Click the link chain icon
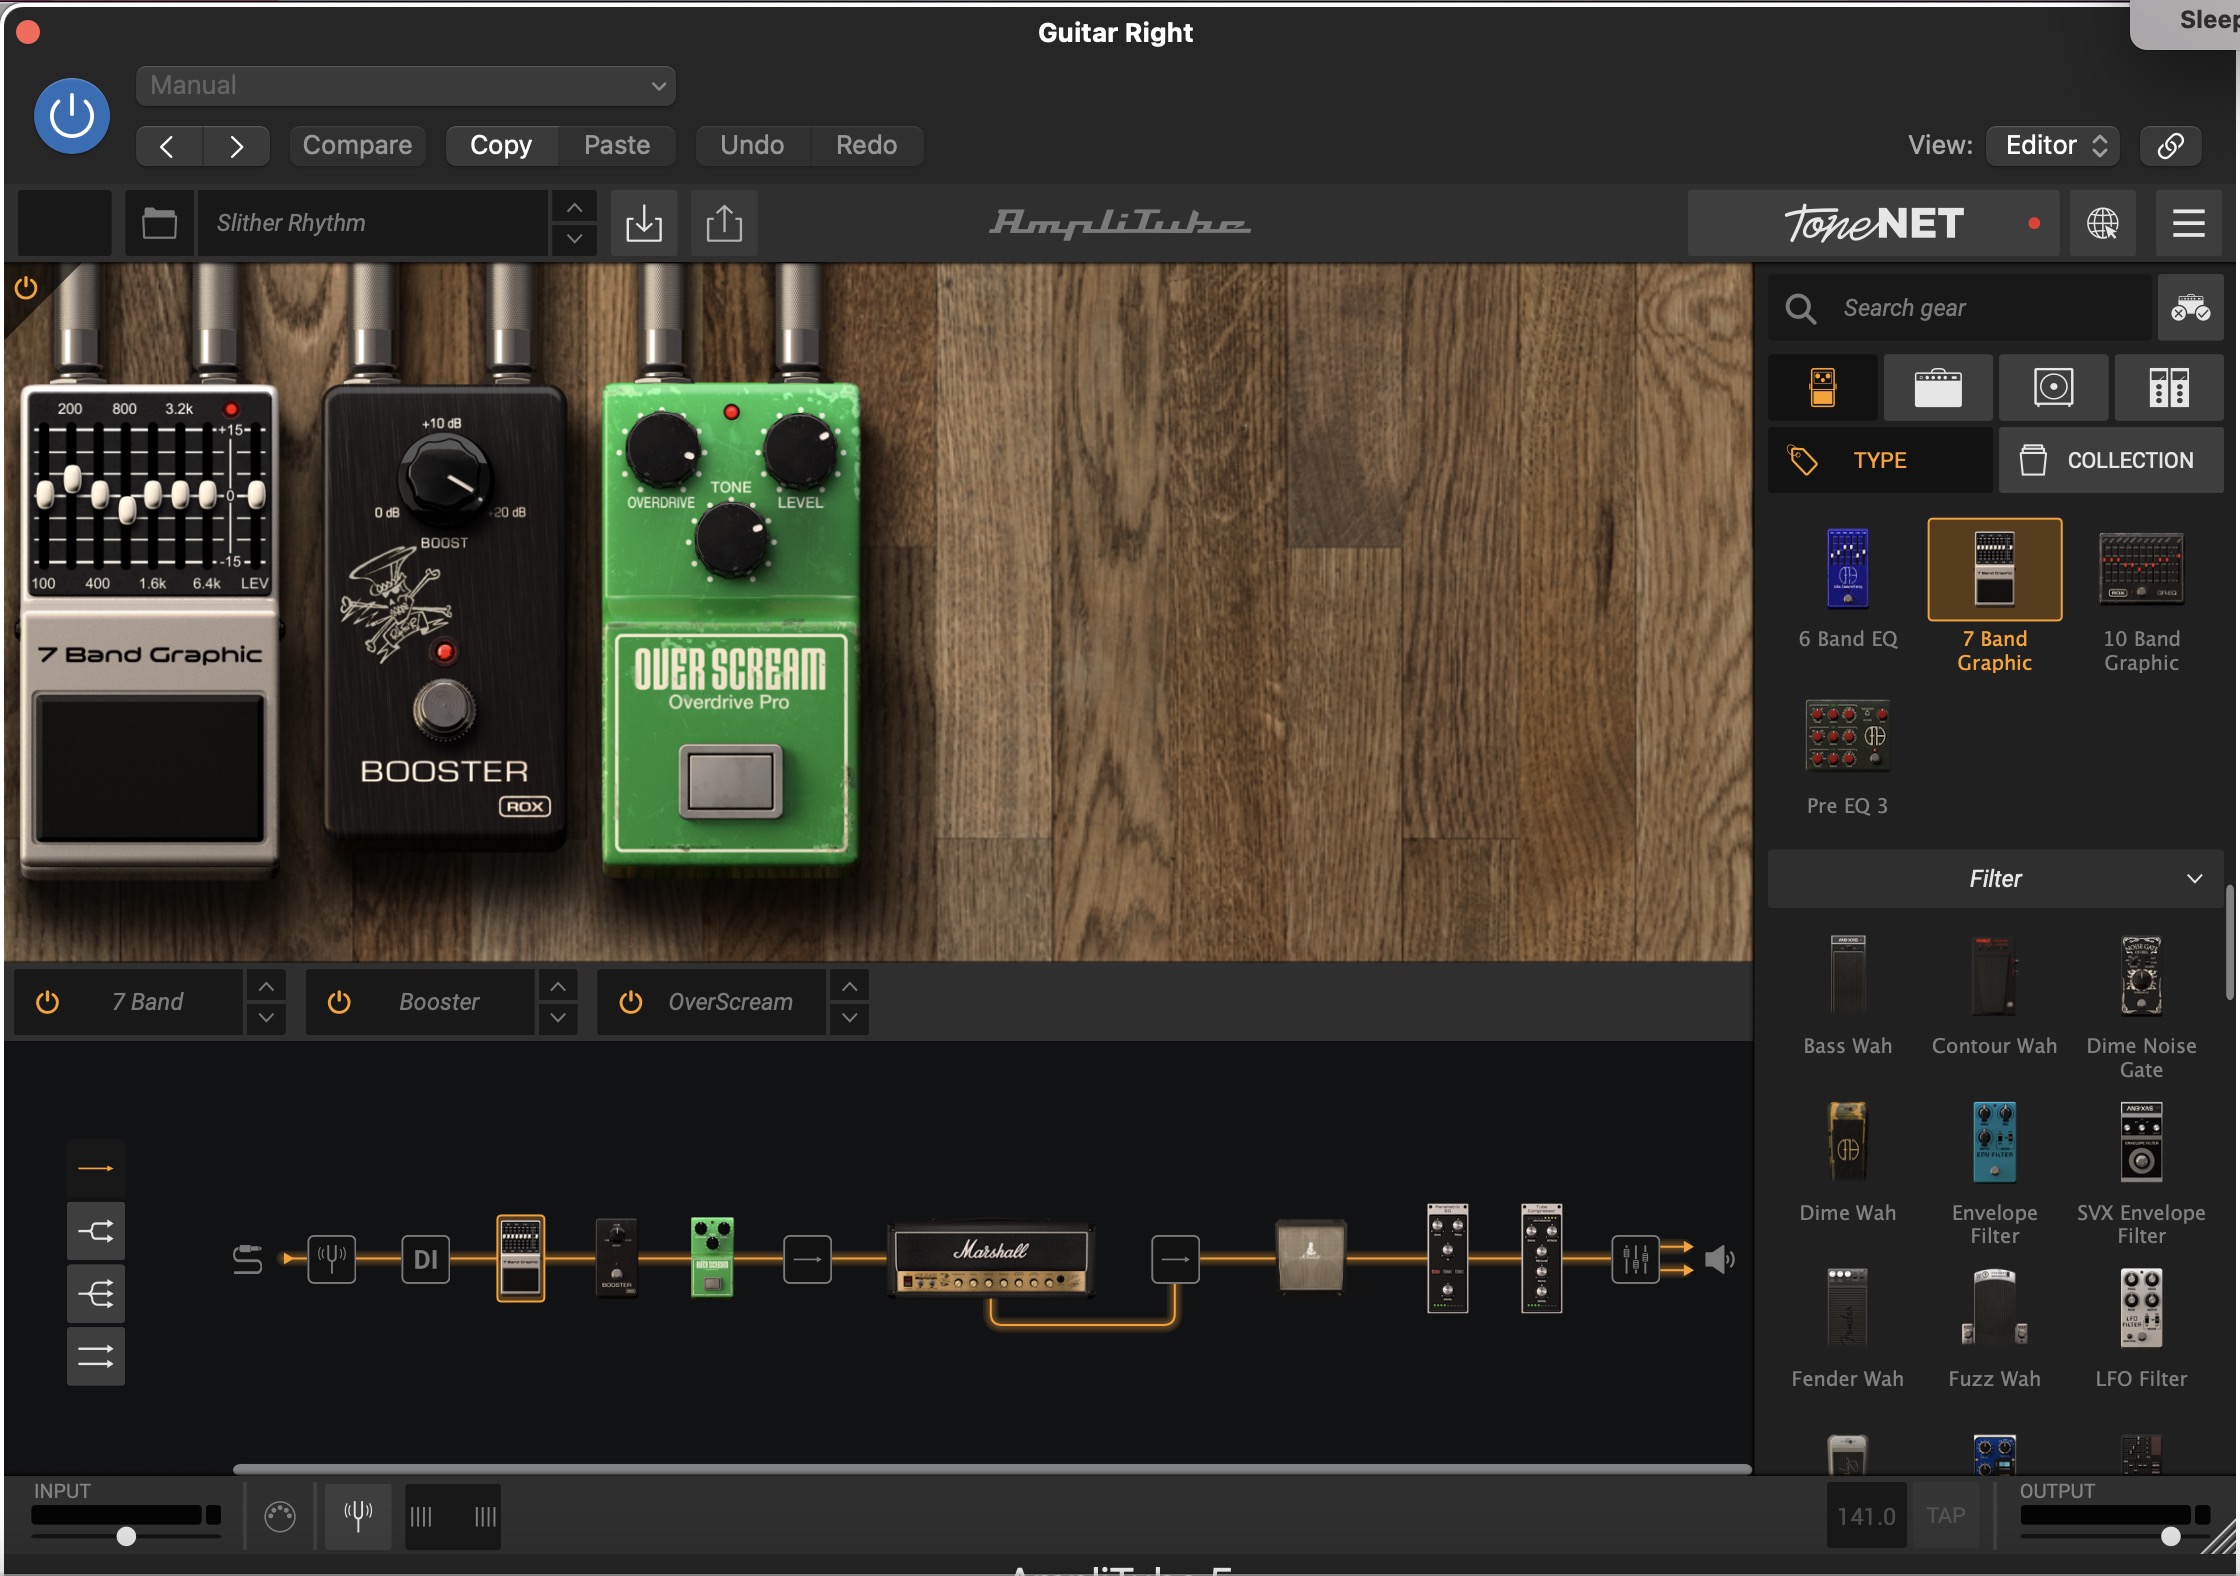This screenshot has width=2240, height=1576. [2170, 145]
